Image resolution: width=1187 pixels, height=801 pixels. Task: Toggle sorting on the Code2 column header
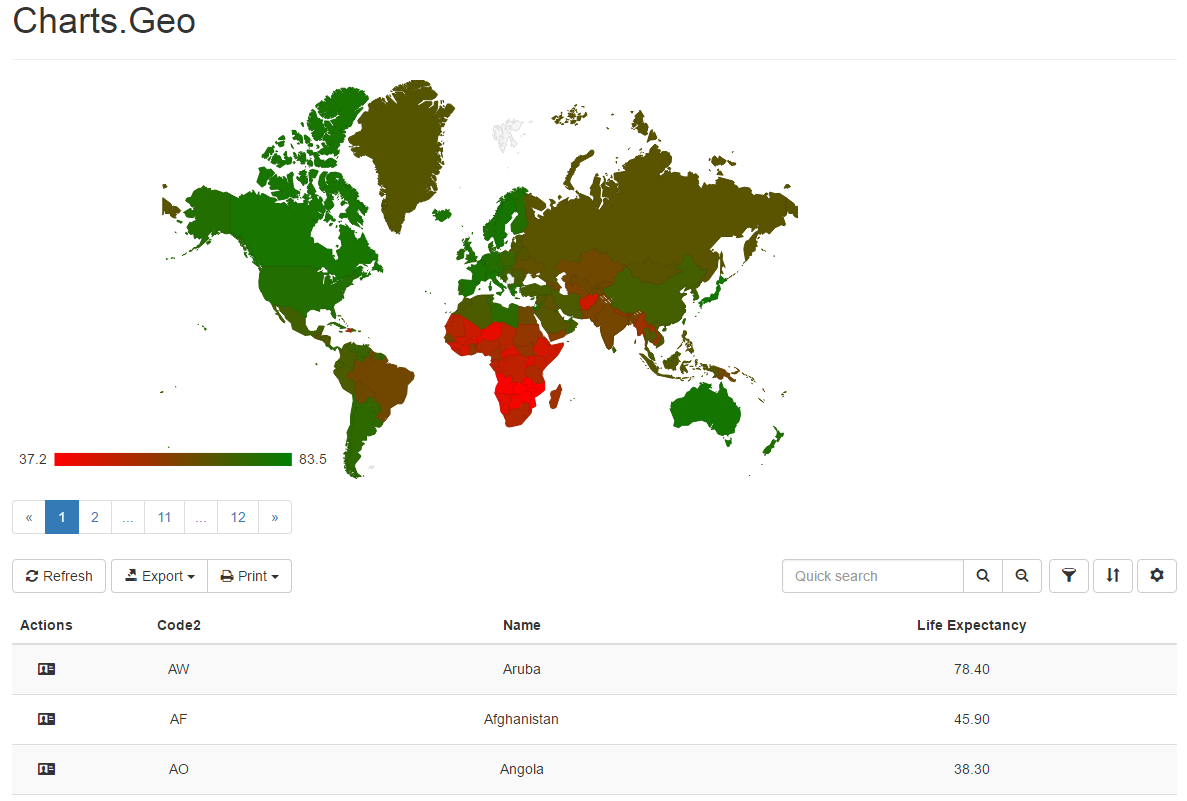point(179,625)
